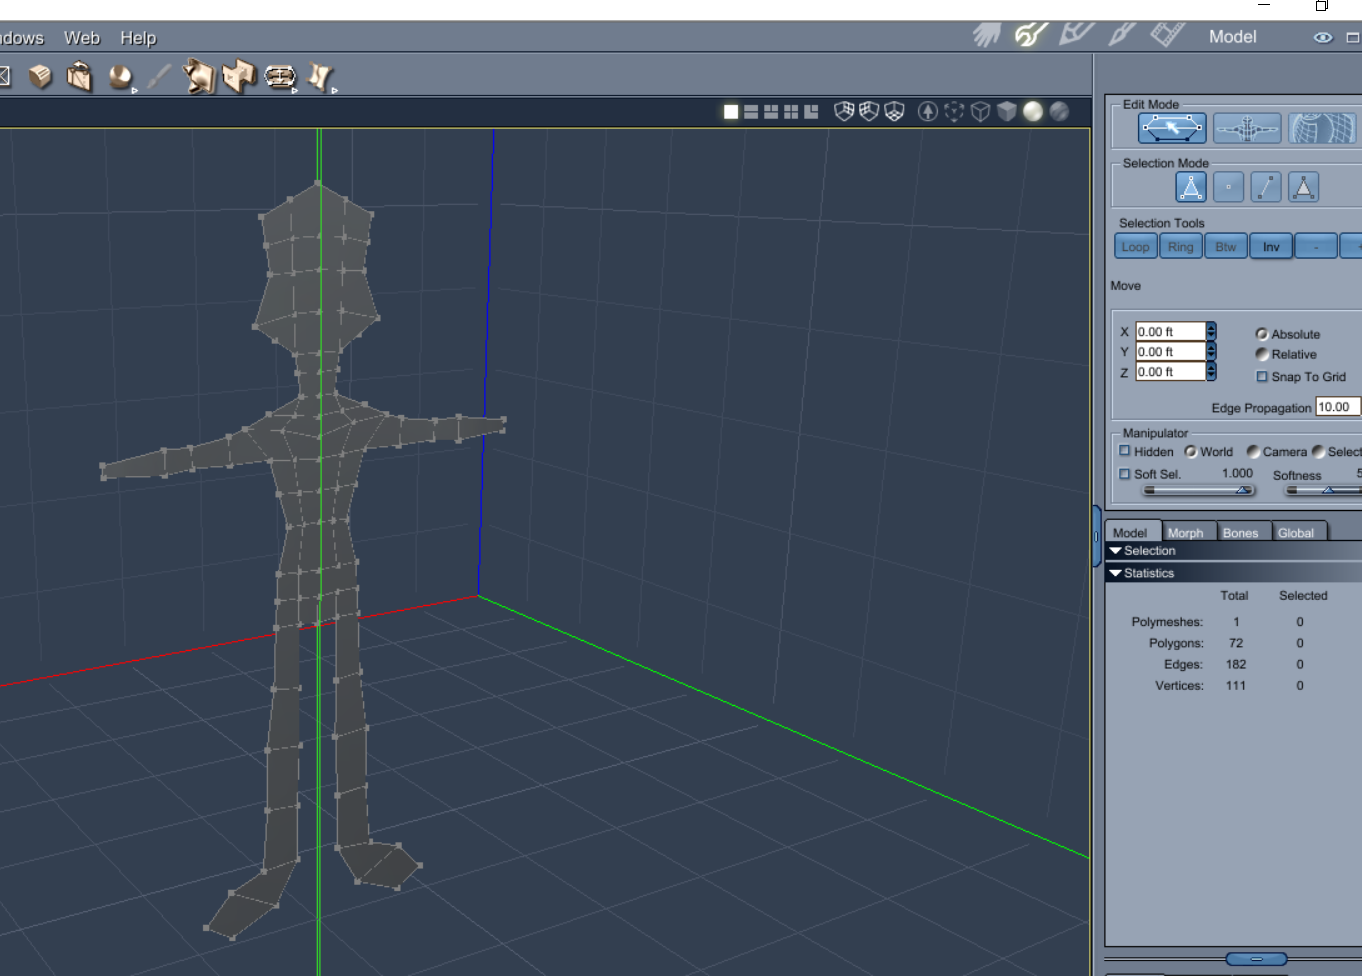Enable the Snap To Grid checkbox

click(x=1262, y=377)
